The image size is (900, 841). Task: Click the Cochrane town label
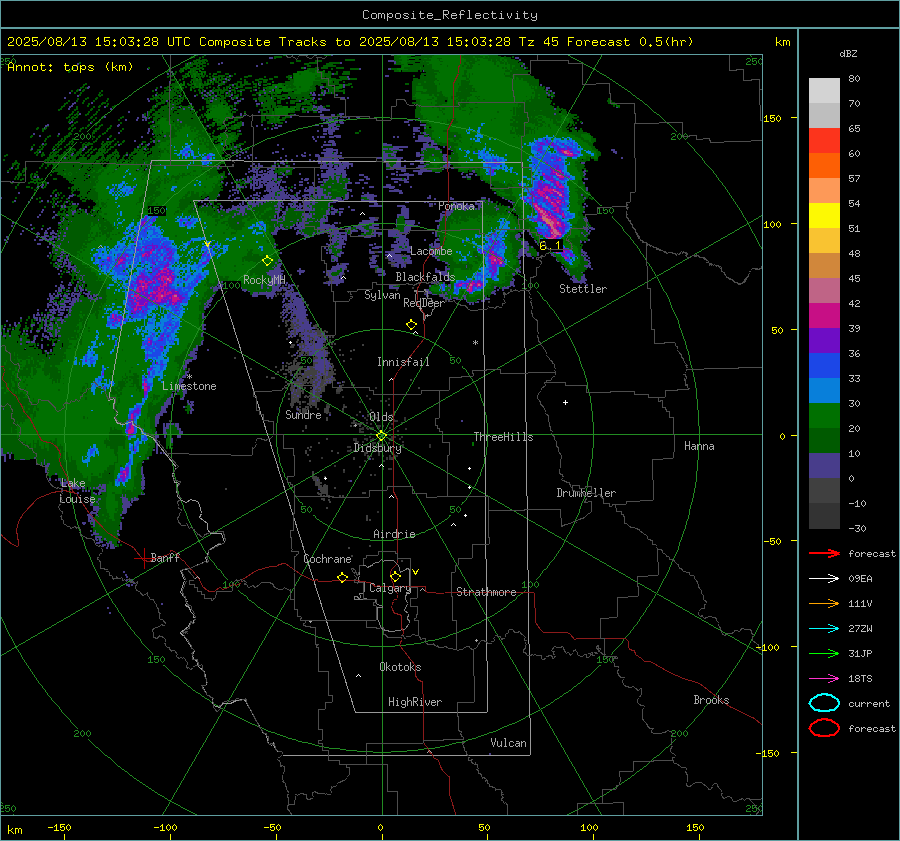pyautogui.click(x=327, y=559)
